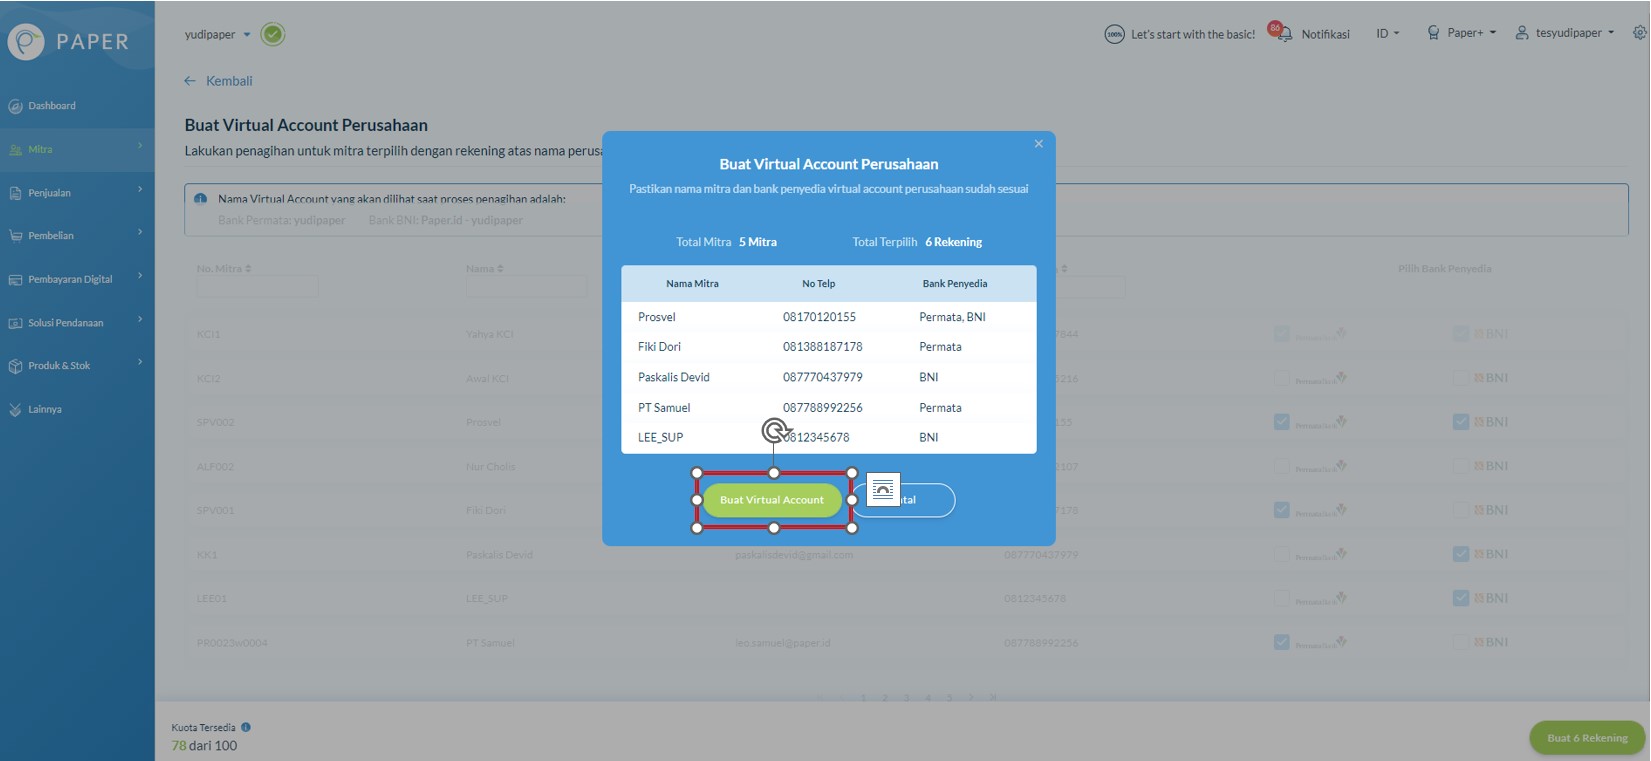Screen dimensions: 1651x761
Task: Uncheck BNI checkbox for row SPV002
Action: [x=1461, y=422]
